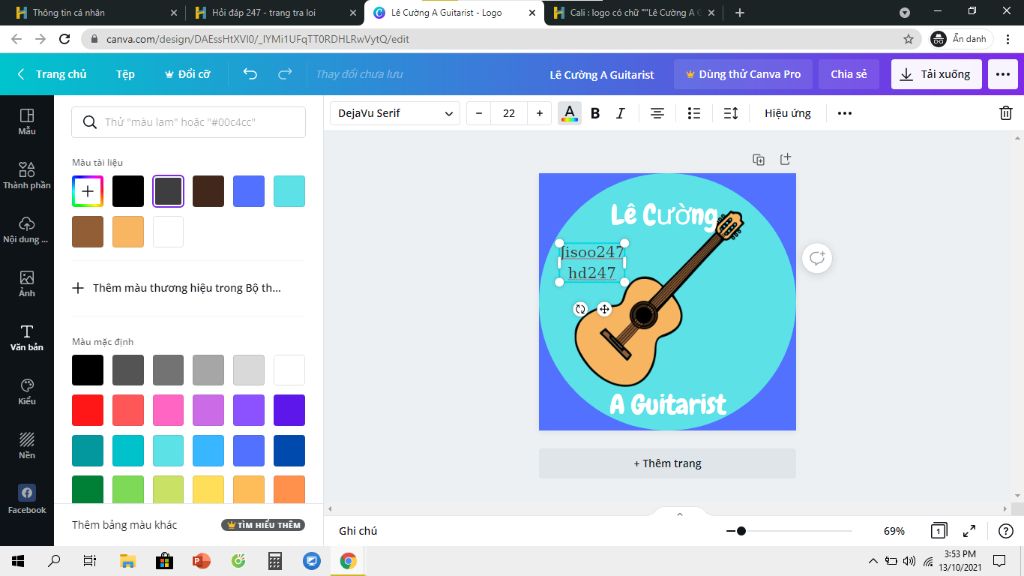Select the pink default color swatch

[168, 410]
